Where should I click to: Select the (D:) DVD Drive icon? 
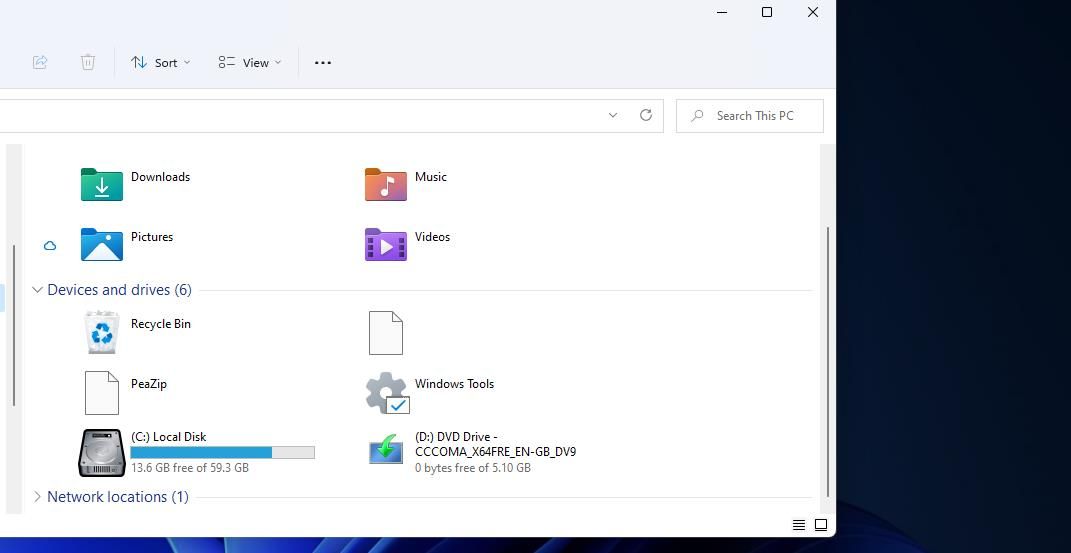[386, 452]
